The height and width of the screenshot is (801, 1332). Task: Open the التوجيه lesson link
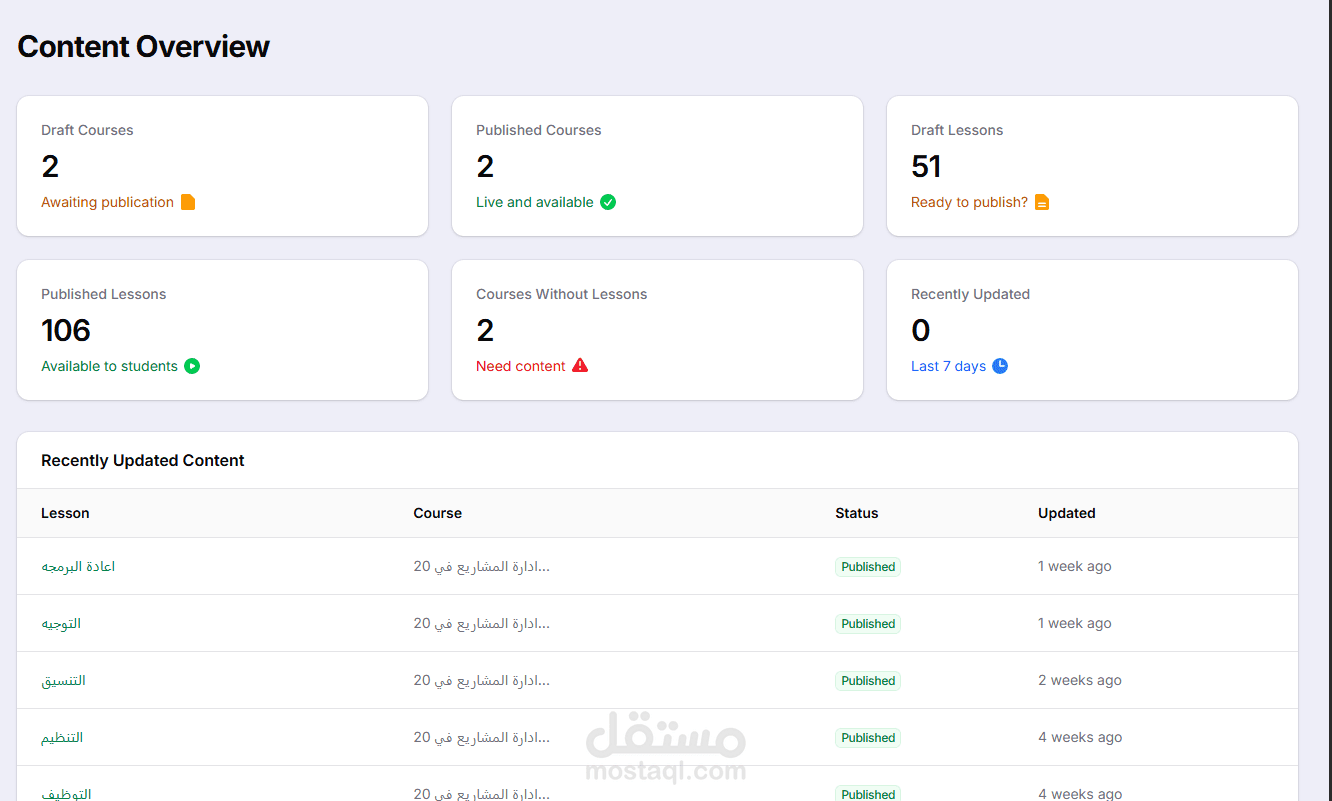click(x=61, y=623)
